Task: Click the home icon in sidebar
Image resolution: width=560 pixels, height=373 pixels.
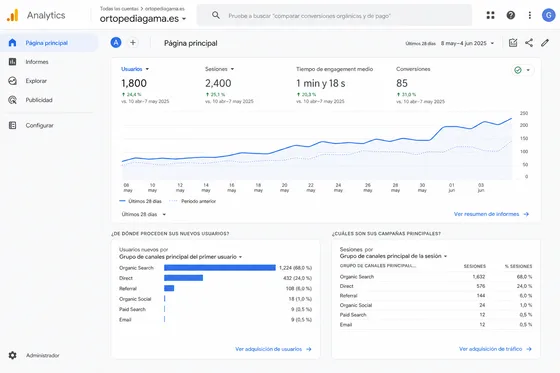Action: tap(12, 43)
